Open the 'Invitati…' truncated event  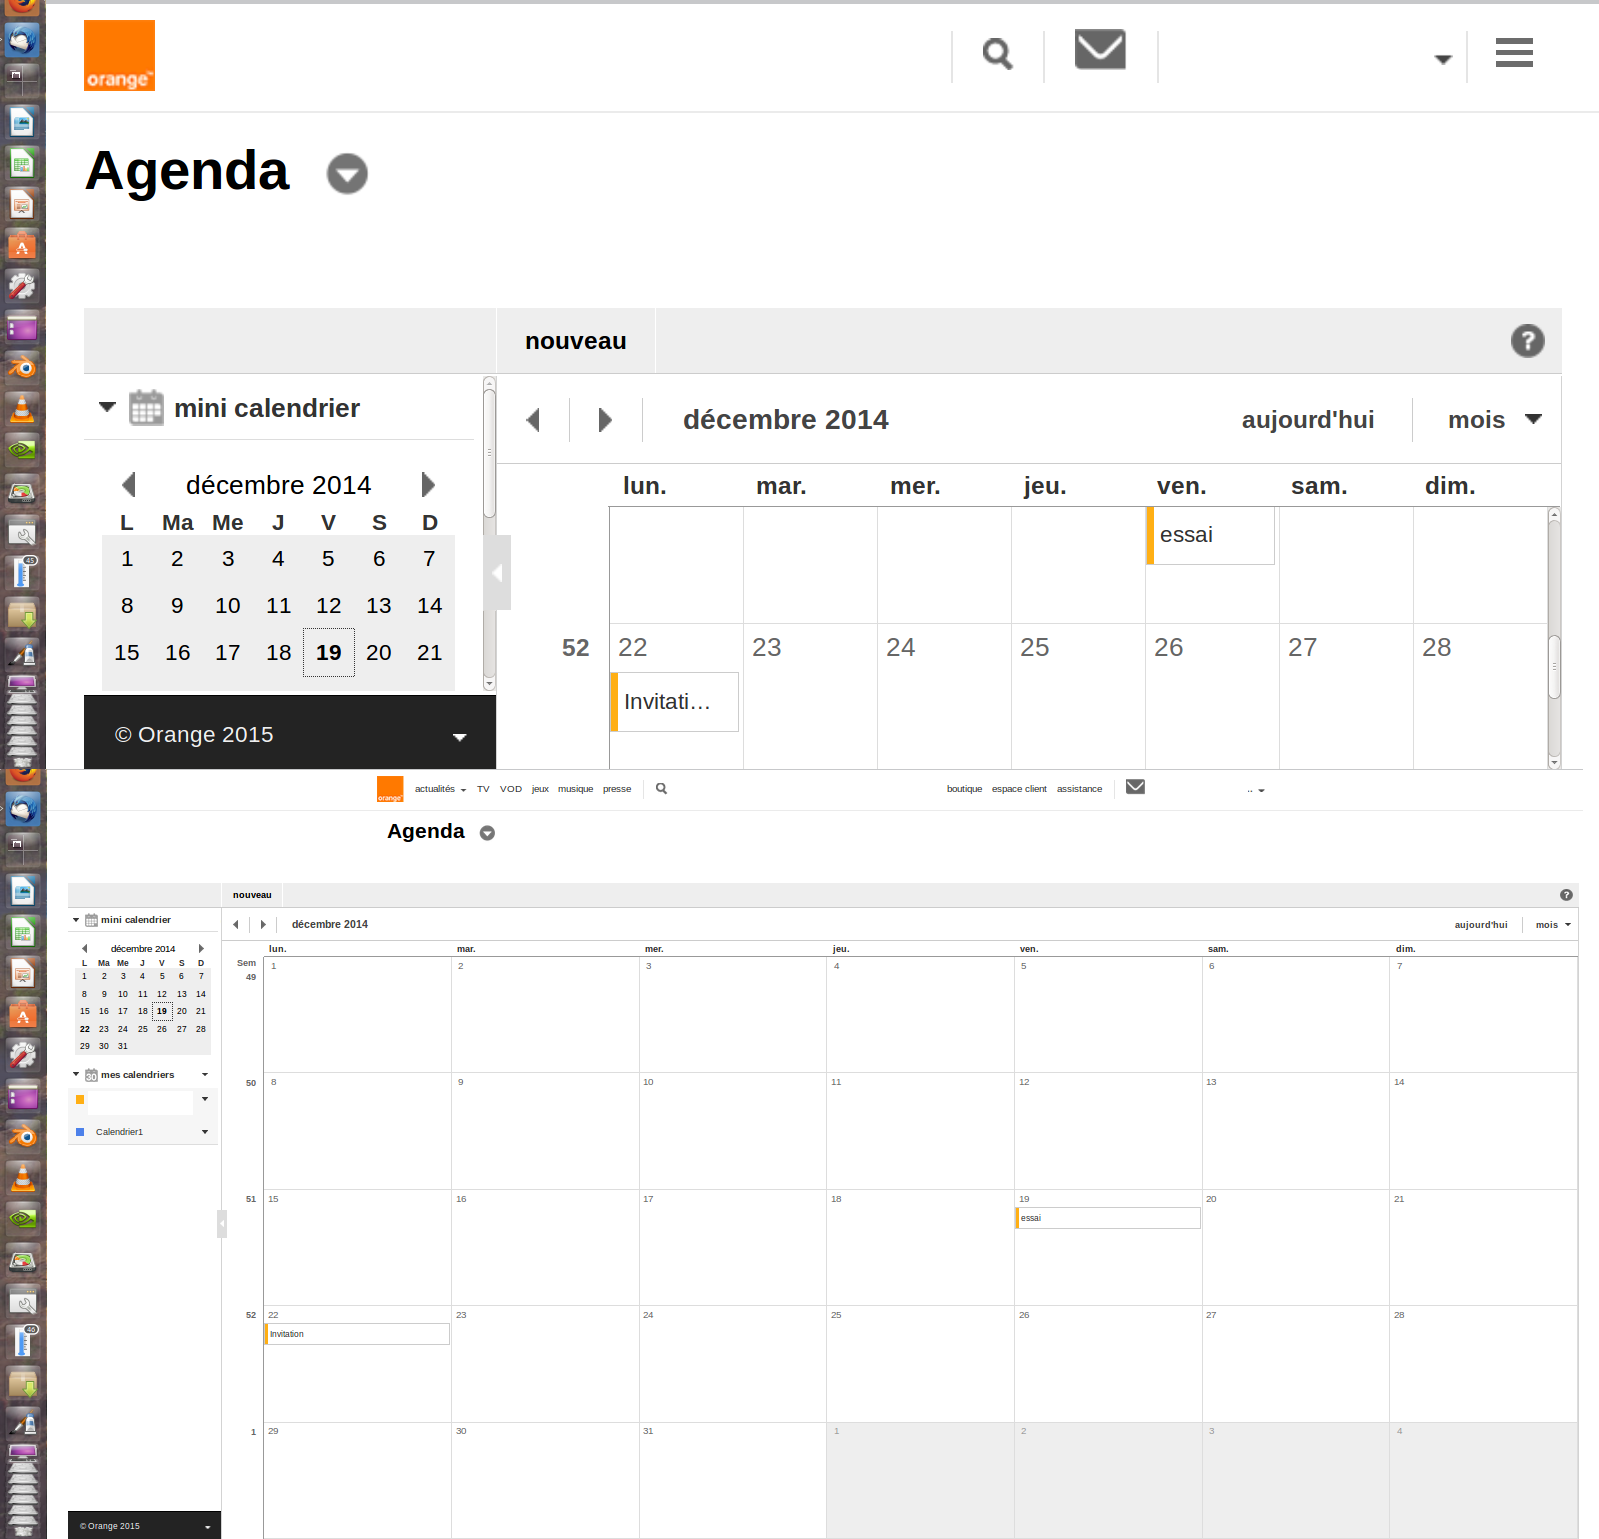[x=674, y=702]
